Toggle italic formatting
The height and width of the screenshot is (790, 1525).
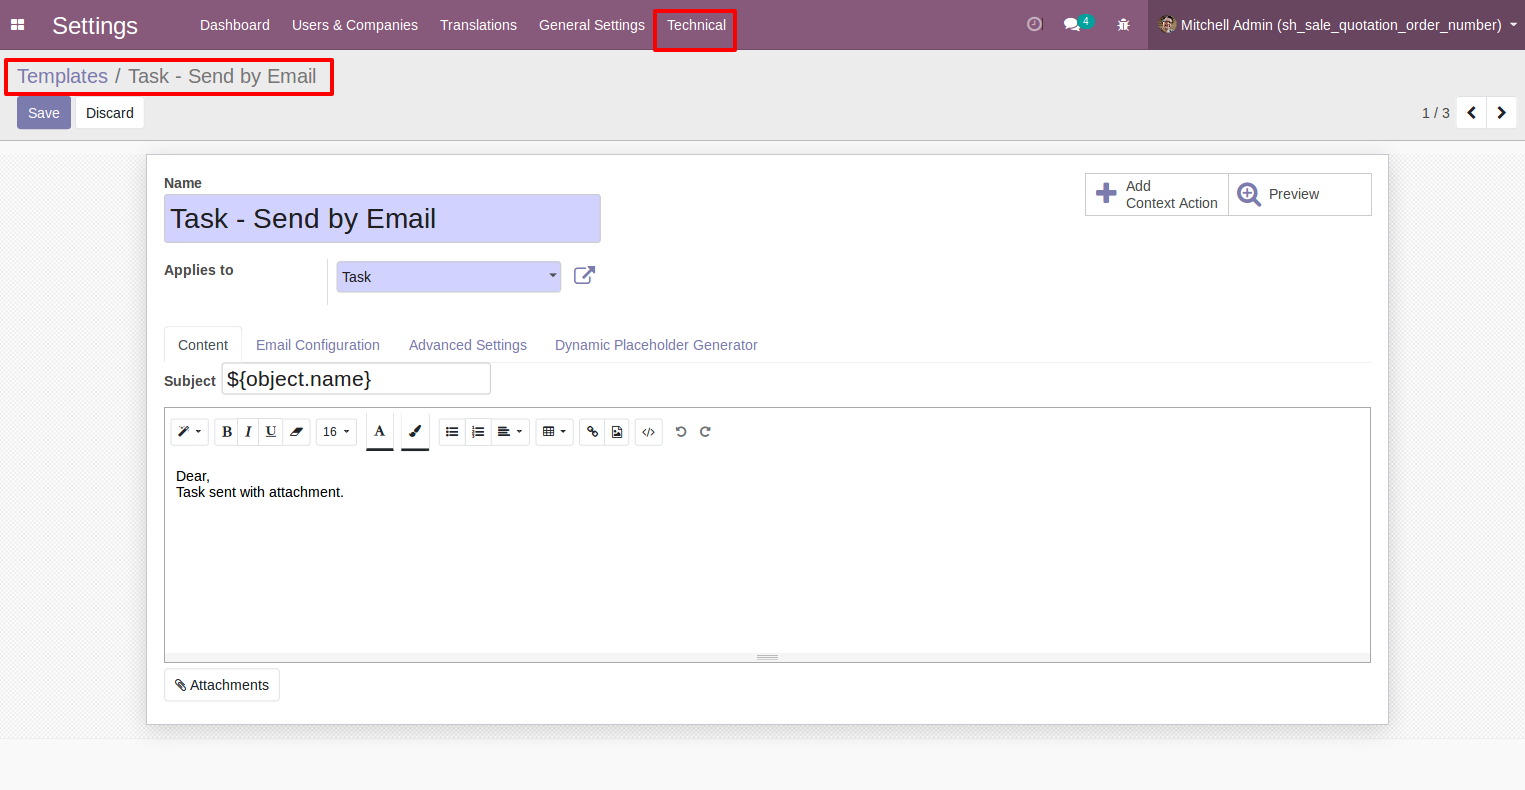point(248,432)
